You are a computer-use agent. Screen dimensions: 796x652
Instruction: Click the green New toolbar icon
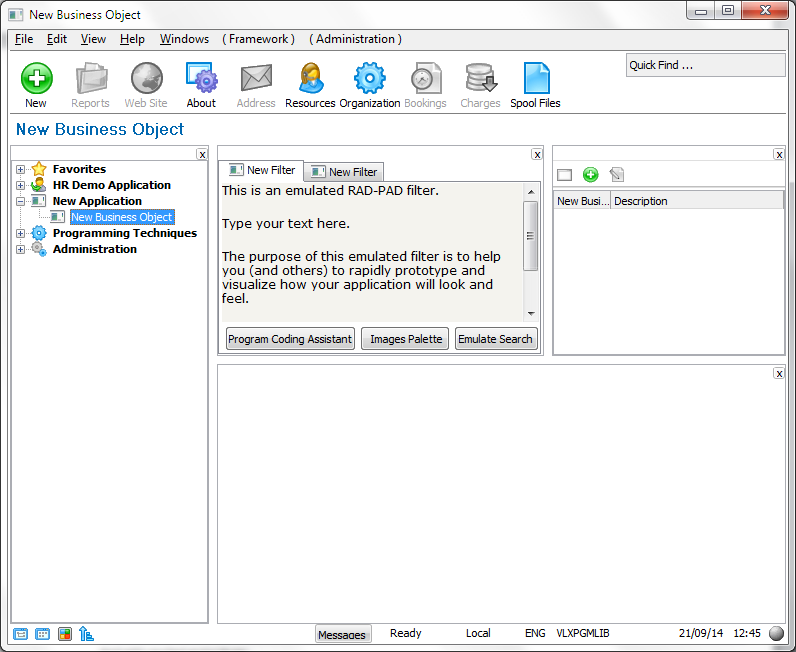(36, 79)
